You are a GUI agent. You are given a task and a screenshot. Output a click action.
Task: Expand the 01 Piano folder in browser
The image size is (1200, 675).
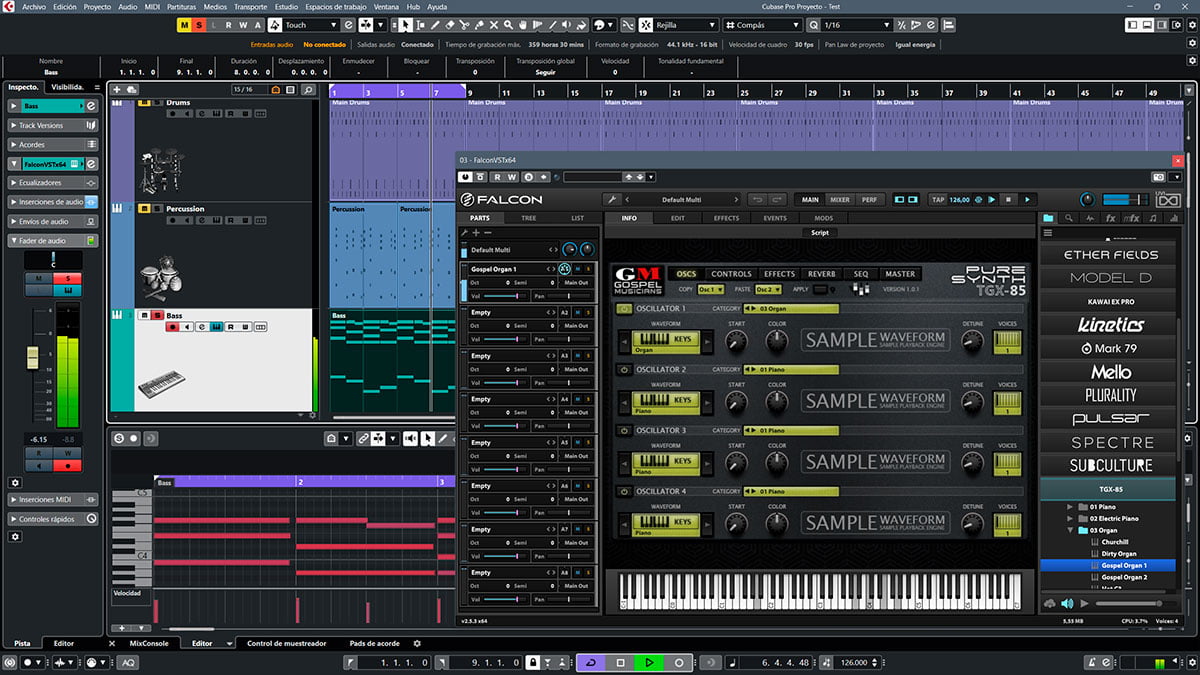[x=1072, y=507]
